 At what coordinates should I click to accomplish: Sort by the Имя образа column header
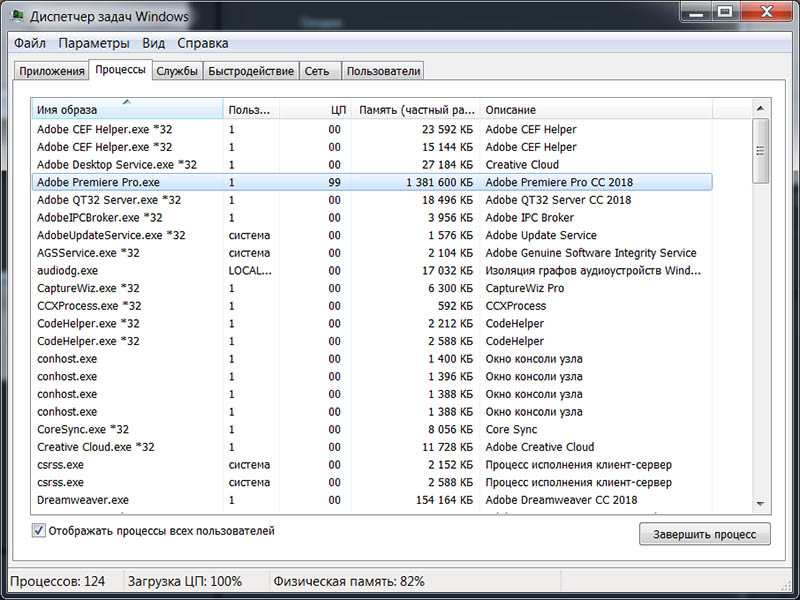tap(128, 109)
